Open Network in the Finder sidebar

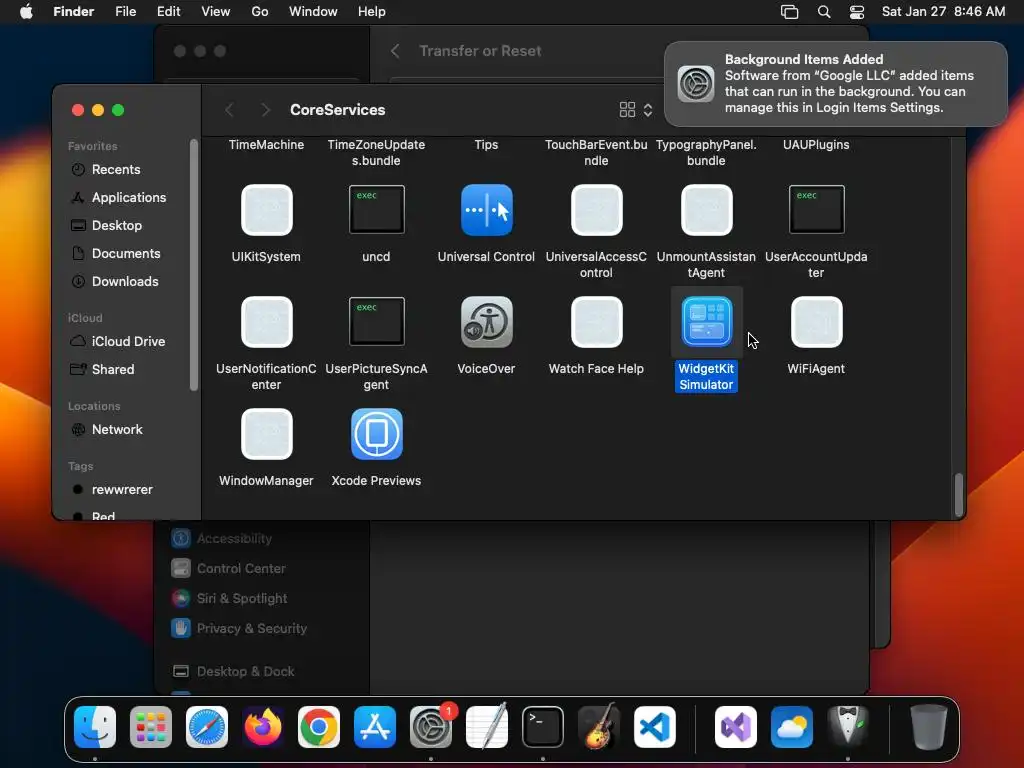pos(118,430)
